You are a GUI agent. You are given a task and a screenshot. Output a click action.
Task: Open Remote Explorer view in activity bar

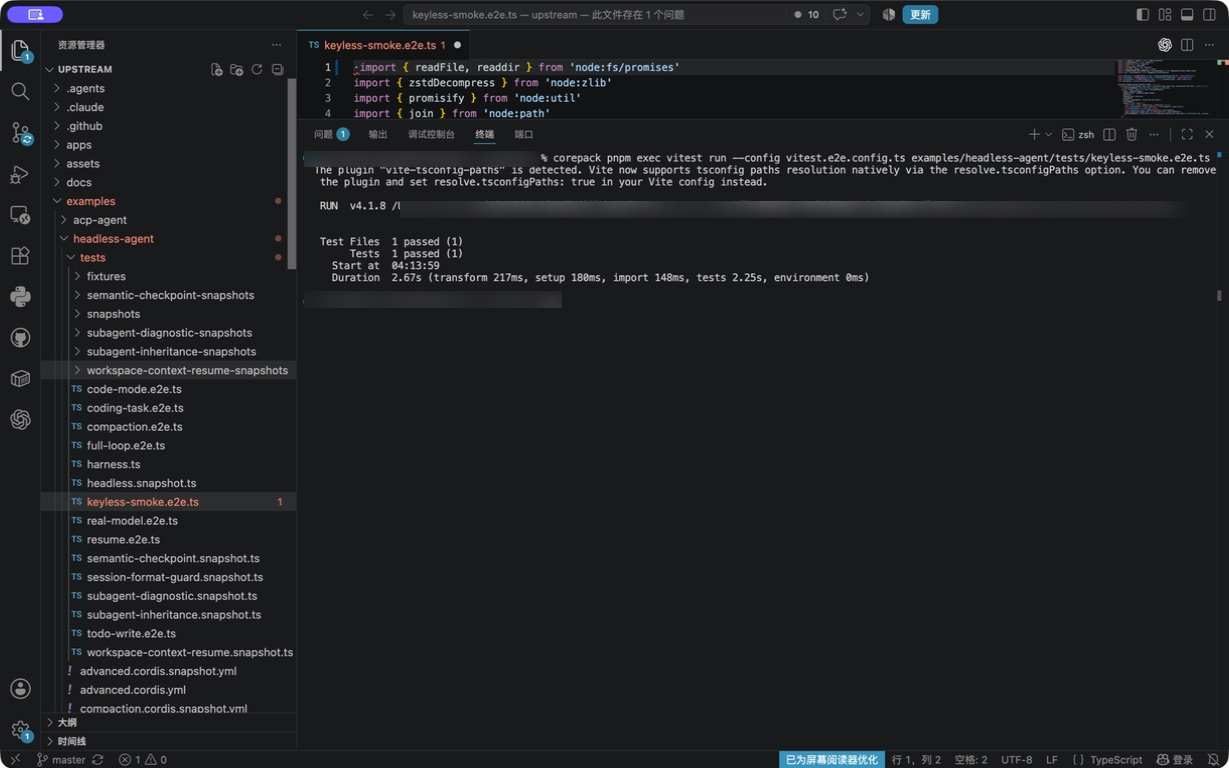20,215
